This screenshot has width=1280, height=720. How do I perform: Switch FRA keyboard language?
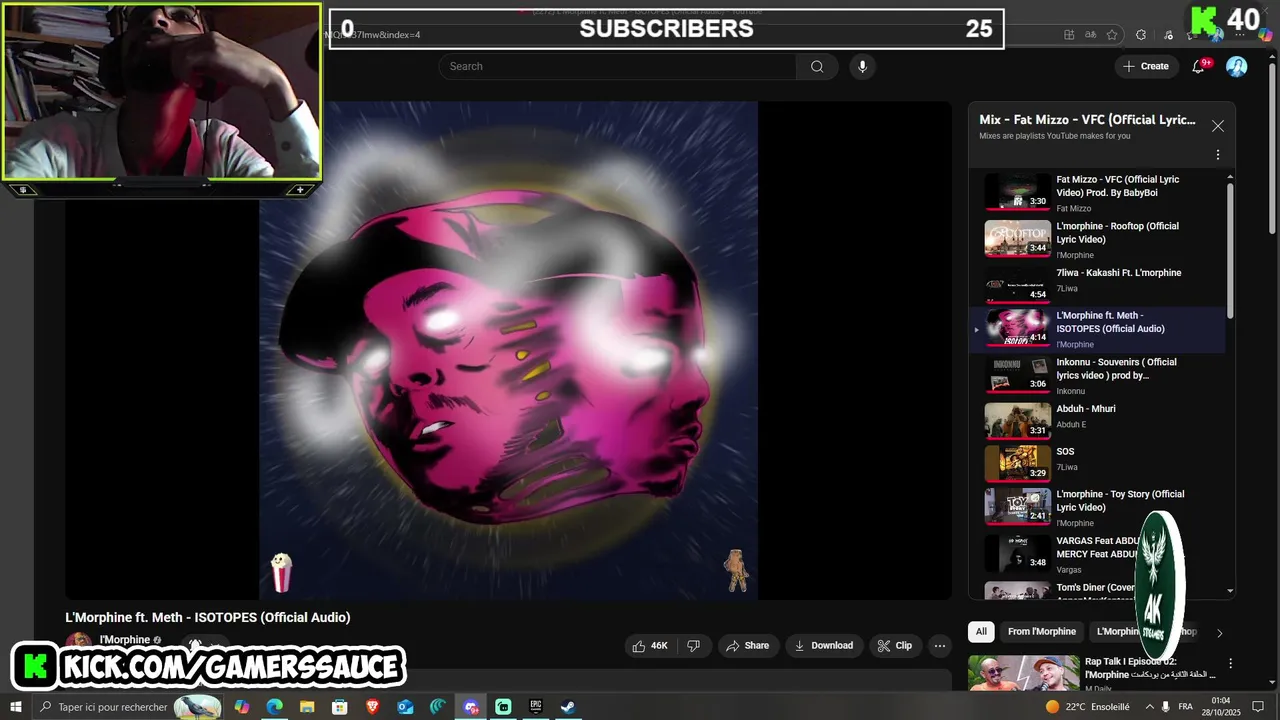(1186, 707)
